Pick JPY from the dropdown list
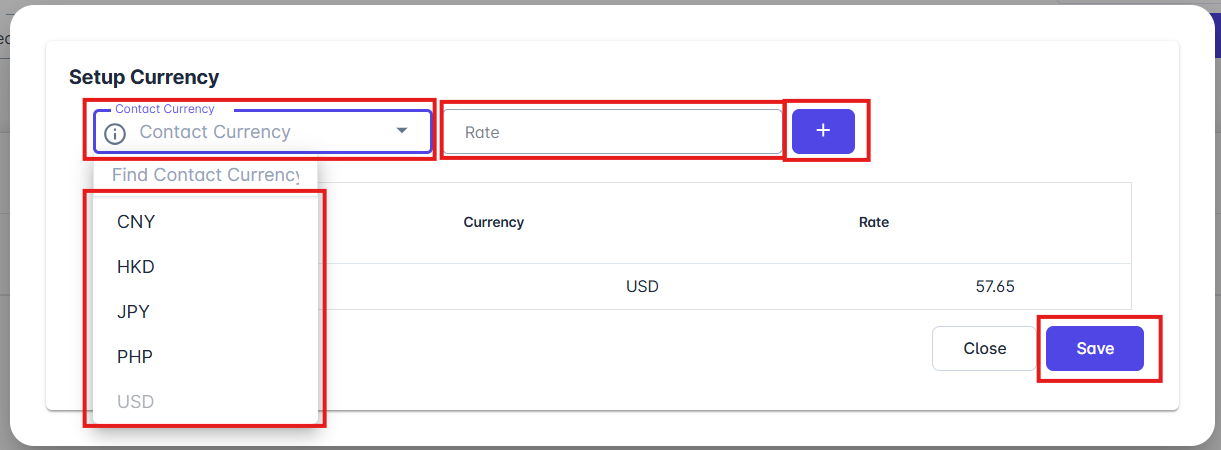Image resolution: width=1221 pixels, height=450 pixels. point(133,312)
